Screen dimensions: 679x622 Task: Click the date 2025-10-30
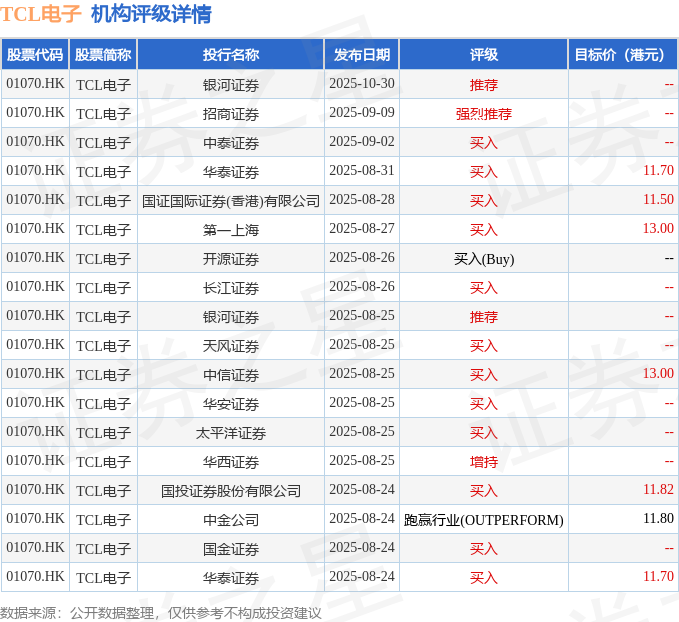tap(362, 84)
